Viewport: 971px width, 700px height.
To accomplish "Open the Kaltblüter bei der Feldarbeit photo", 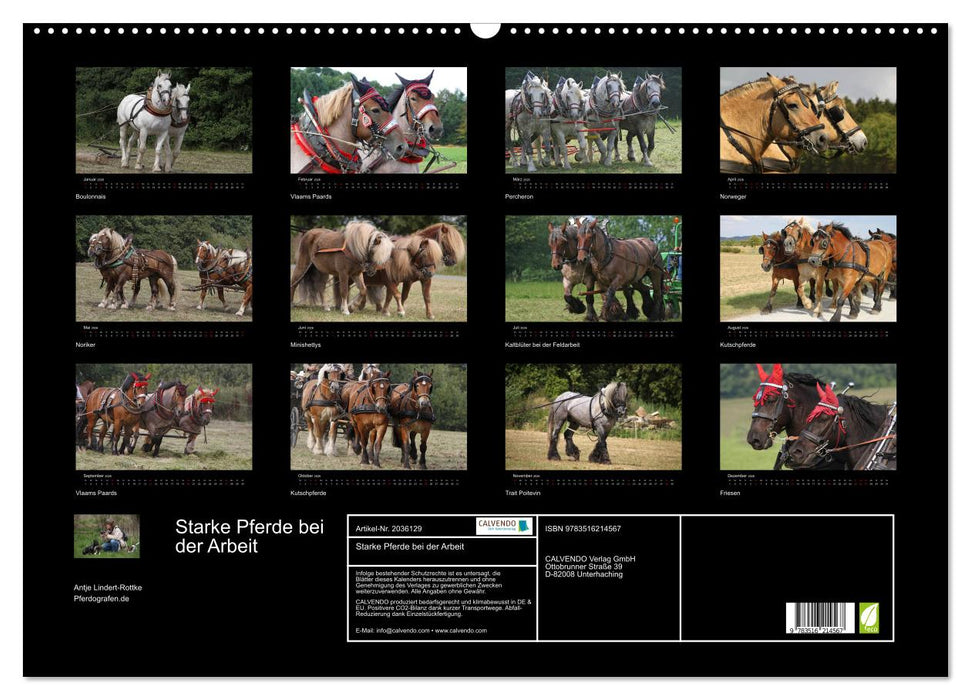I will click(593, 268).
